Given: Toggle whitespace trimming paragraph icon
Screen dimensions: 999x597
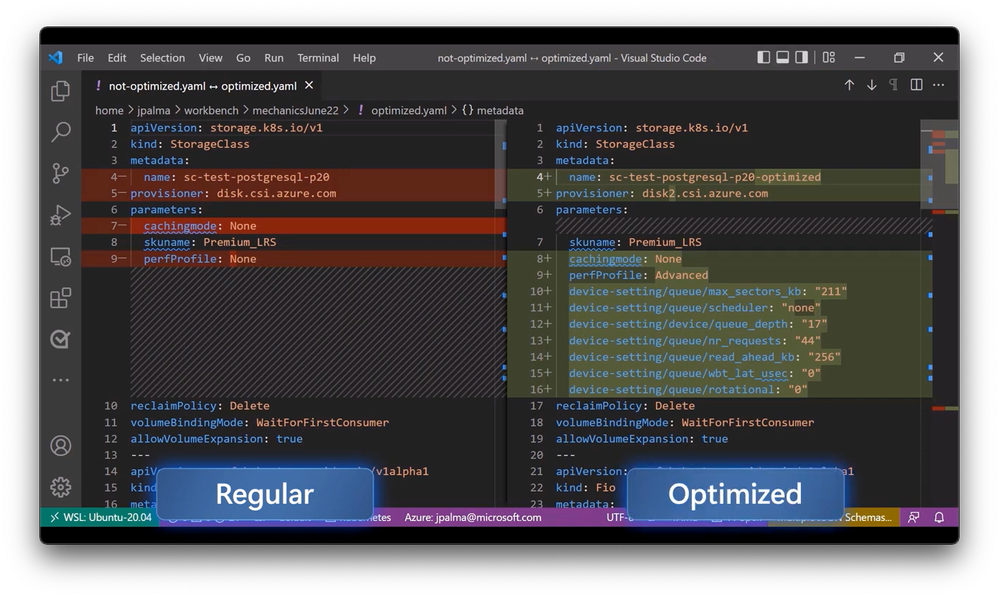Looking at the screenshot, I should tap(893, 85).
